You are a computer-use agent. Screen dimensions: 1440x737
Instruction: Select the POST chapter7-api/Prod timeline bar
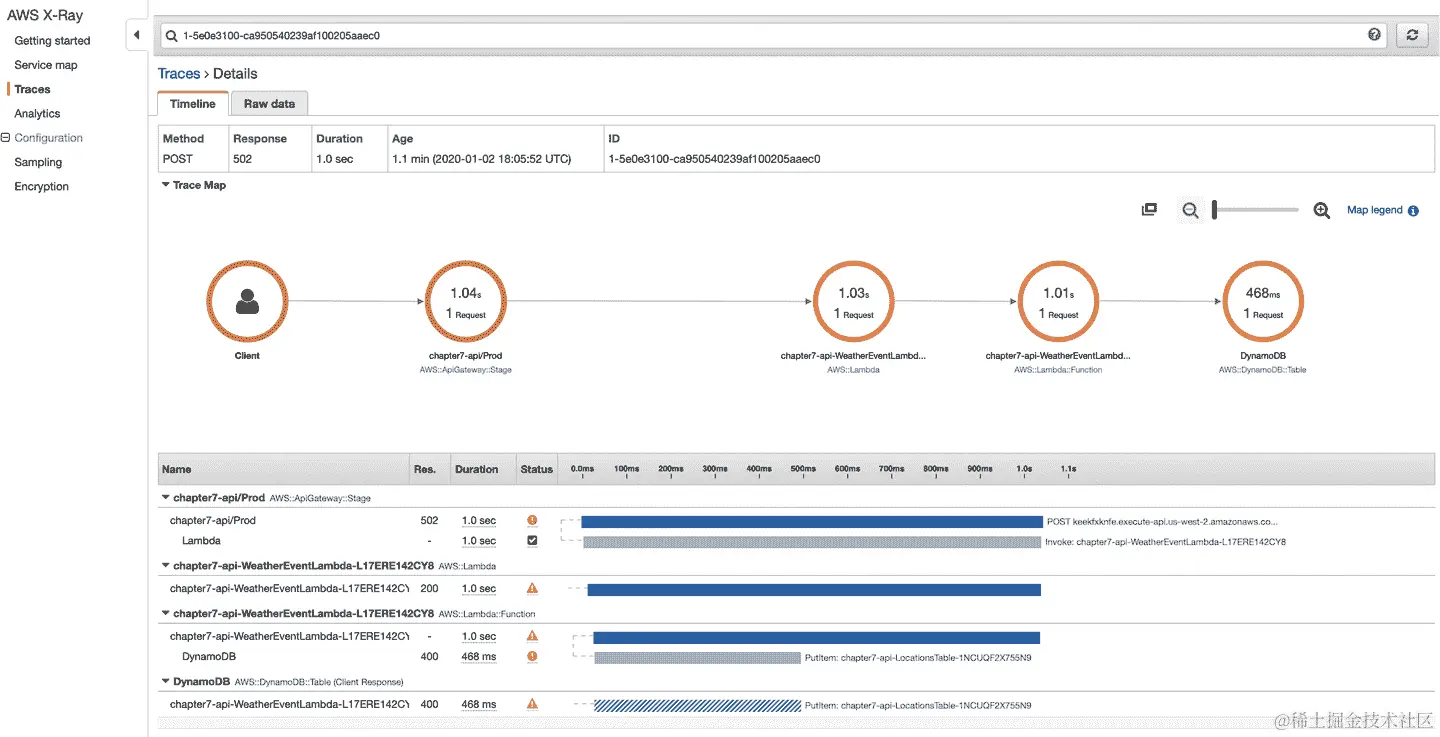coord(812,521)
